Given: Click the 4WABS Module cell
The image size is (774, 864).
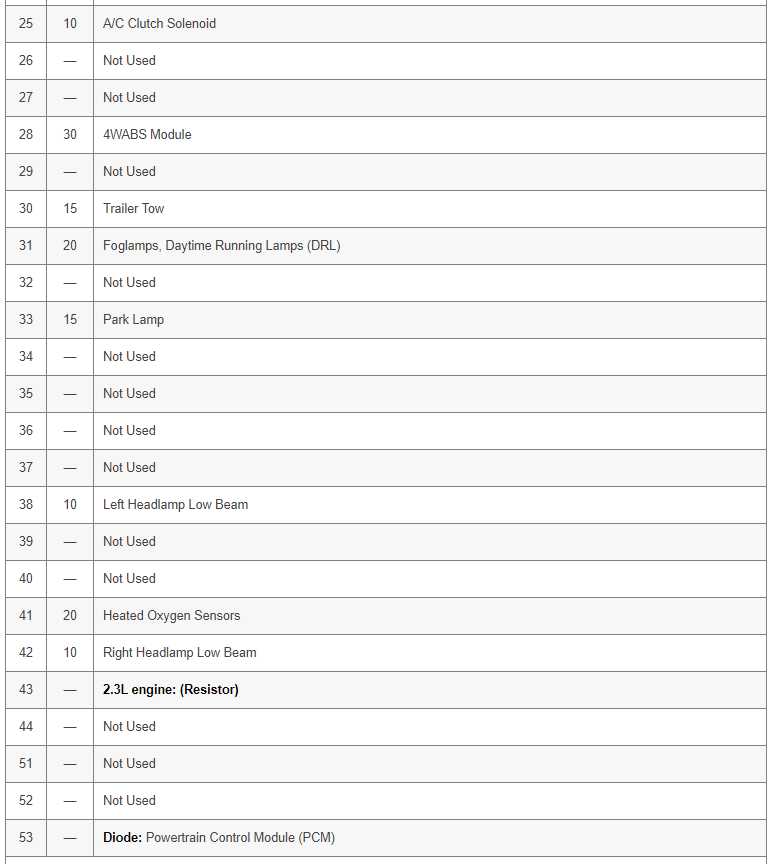Looking at the screenshot, I should click(x=430, y=134).
